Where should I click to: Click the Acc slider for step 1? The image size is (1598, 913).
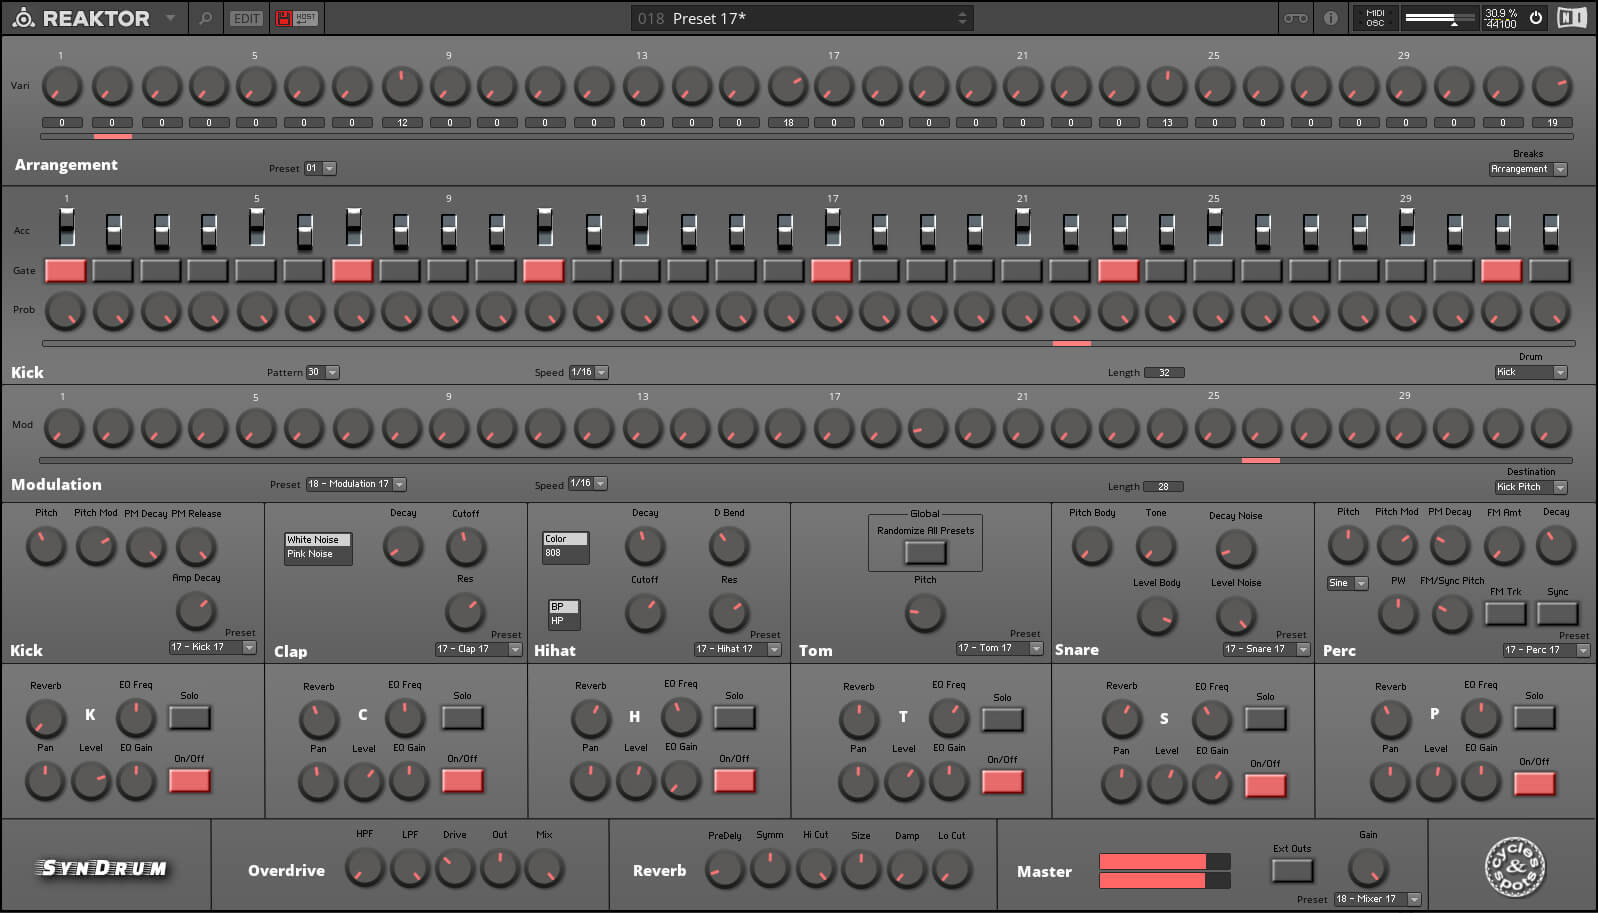(x=66, y=227)
